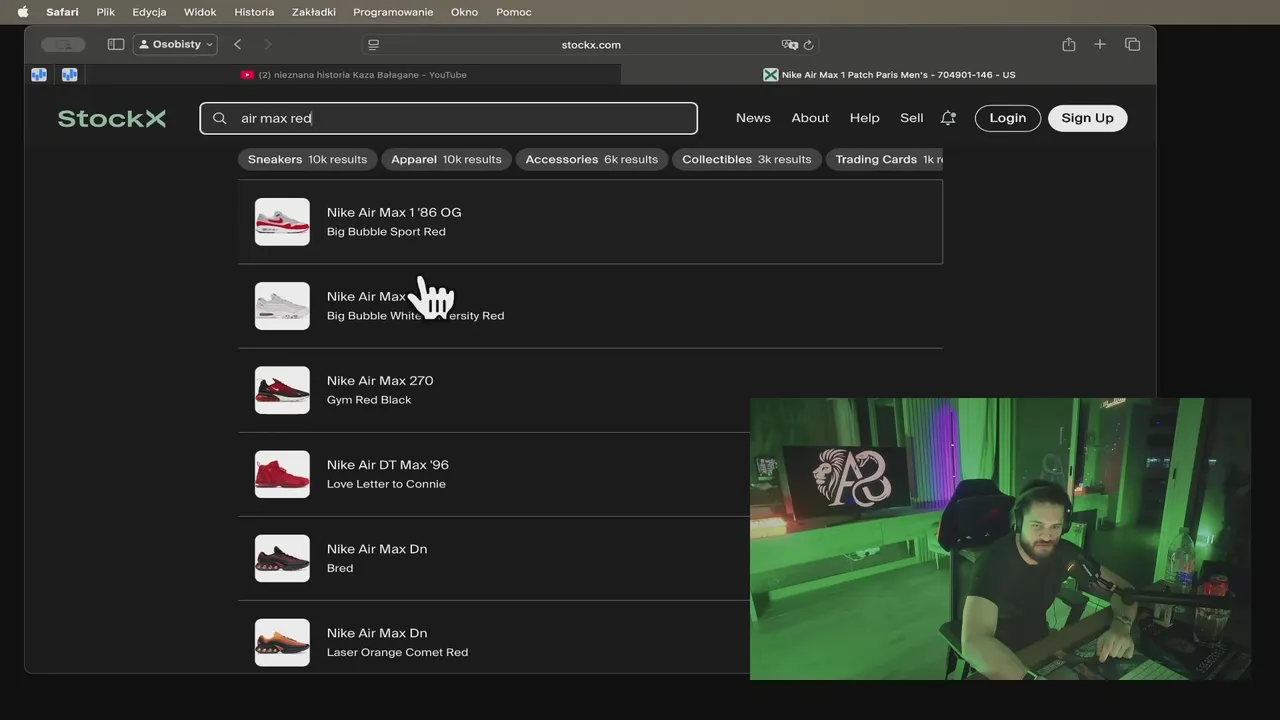This screenshot has height=720, width=1280.
Task: Open the Widok menu
Action: (x=200, y=12)
